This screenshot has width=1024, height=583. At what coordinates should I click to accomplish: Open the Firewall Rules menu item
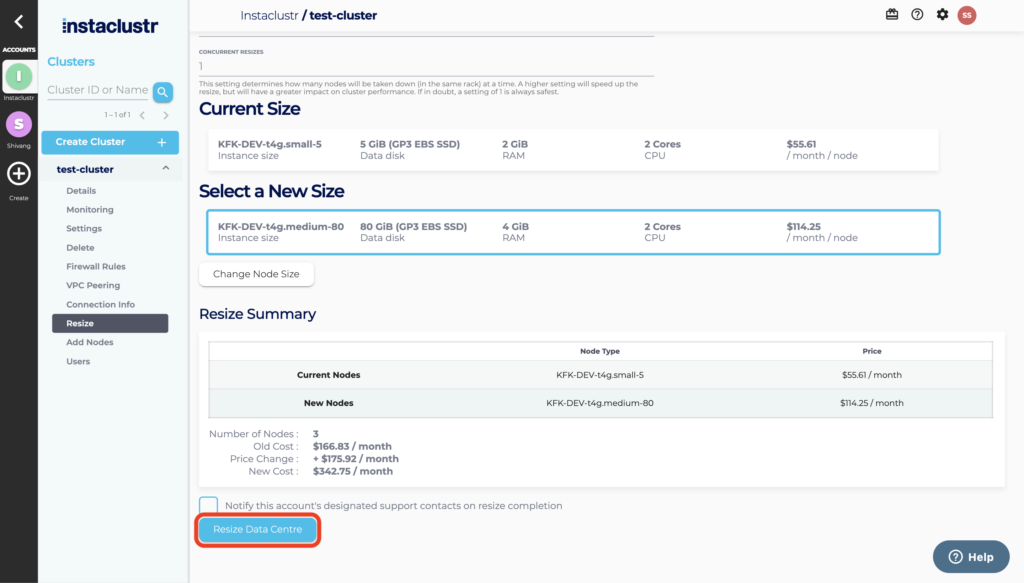coord(96,267)
